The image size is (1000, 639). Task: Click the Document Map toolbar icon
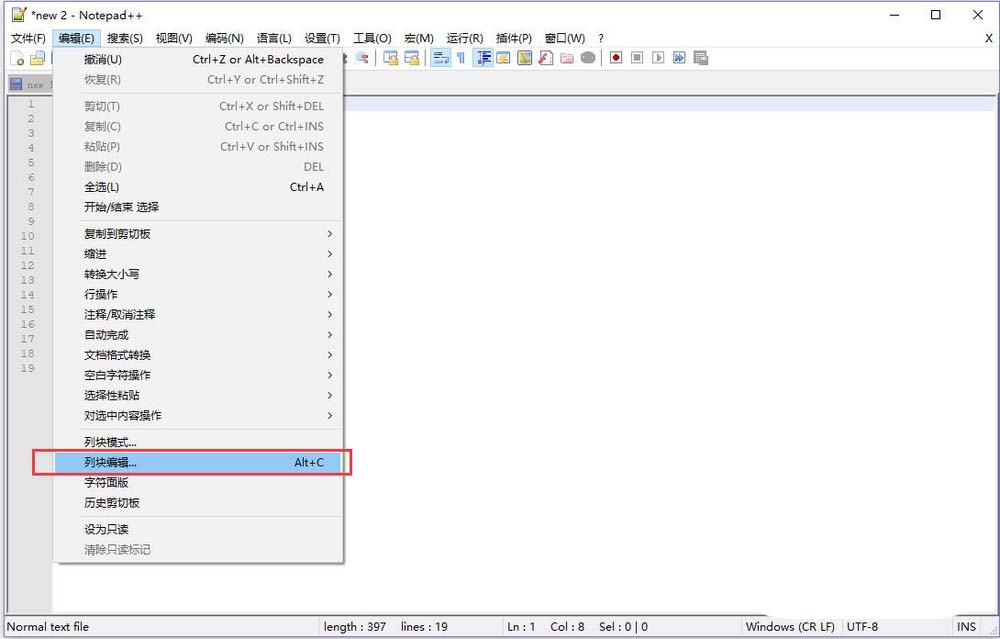click(524, 58)
